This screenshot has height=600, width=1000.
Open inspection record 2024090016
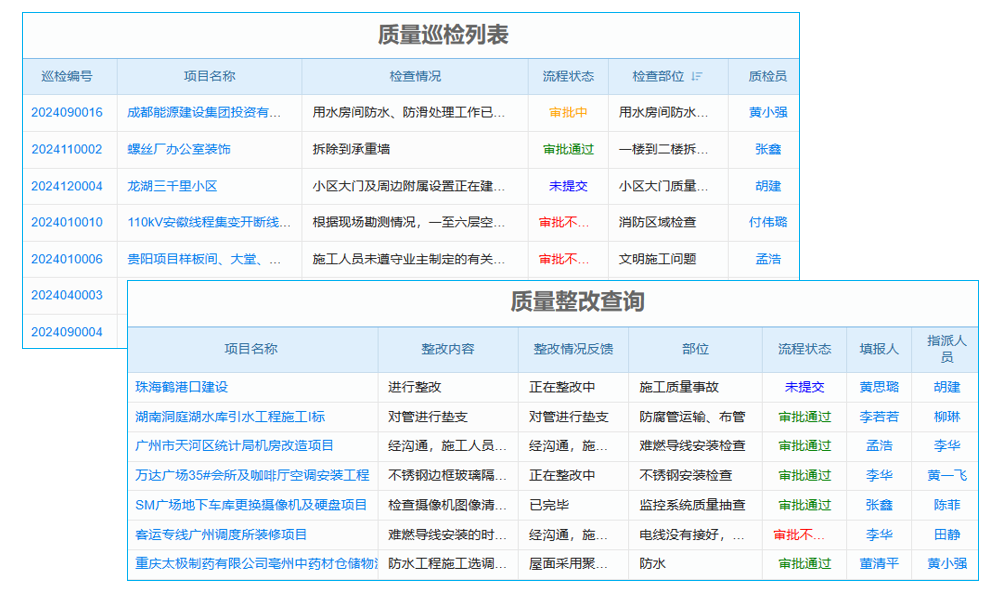67,113
